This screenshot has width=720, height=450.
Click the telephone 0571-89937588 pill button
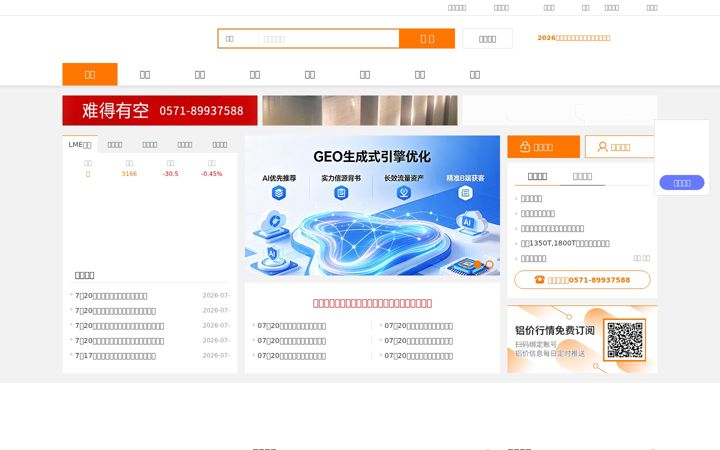pos(582,280)
